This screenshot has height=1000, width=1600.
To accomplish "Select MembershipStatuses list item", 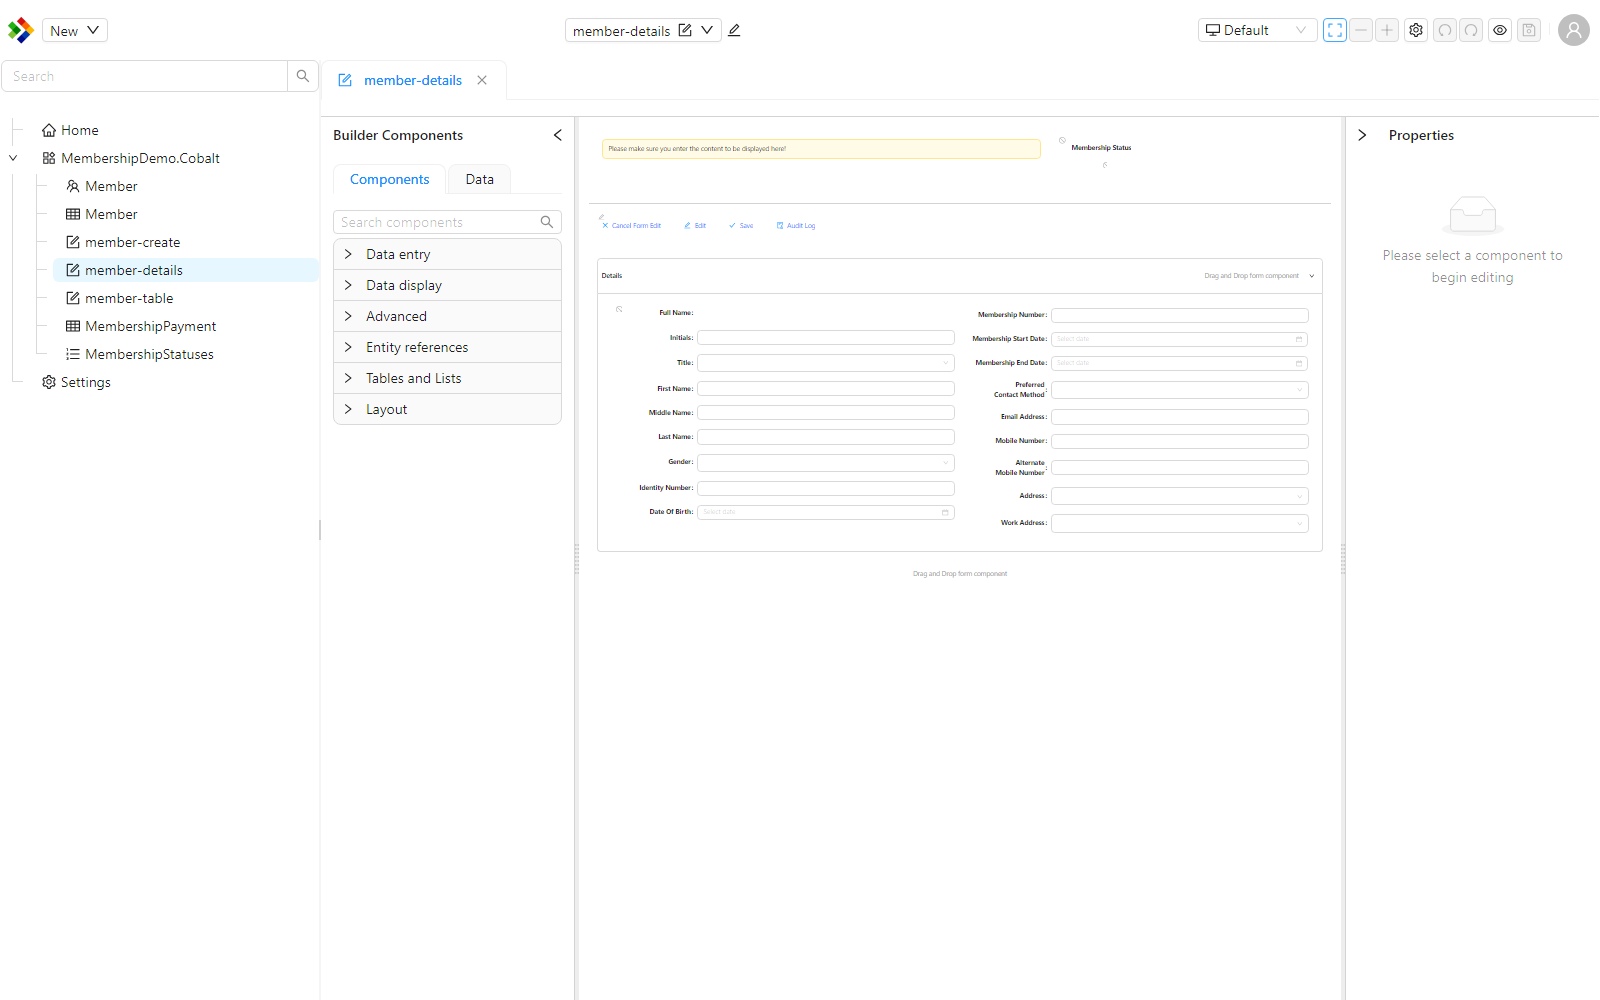I will click(140, 354).
